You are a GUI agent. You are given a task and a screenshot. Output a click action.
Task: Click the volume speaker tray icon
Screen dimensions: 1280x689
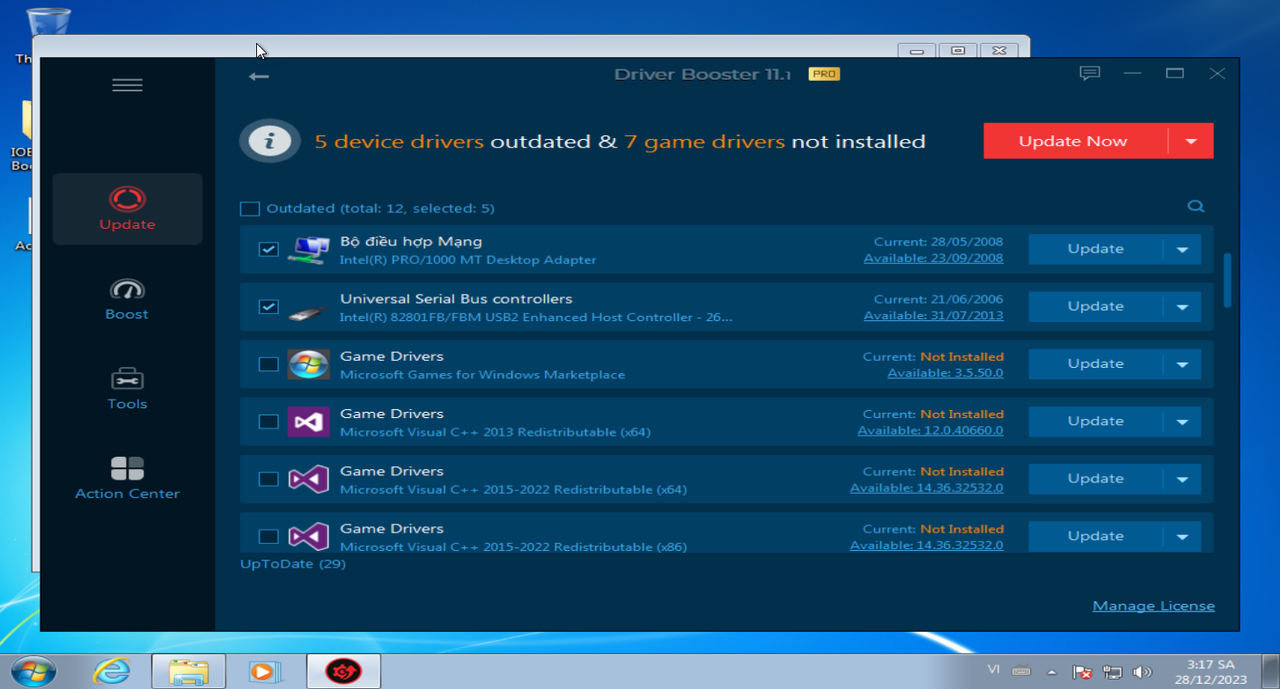point(1143,672)
